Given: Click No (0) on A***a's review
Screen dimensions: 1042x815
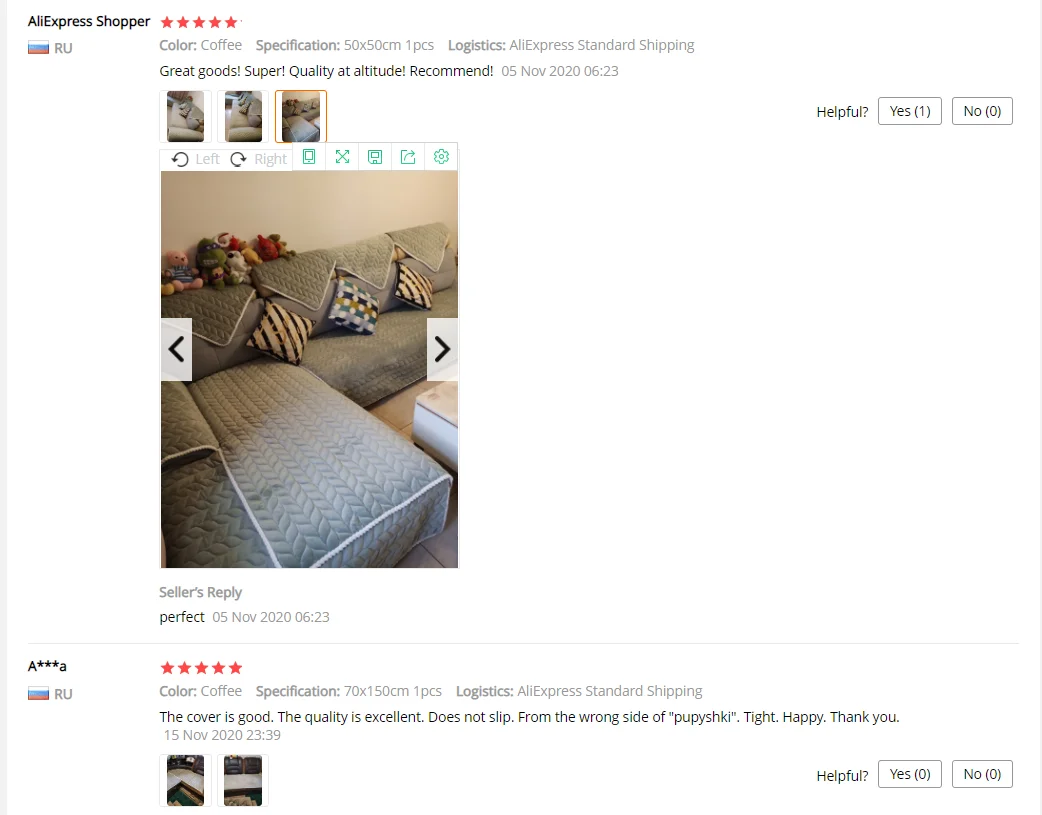Looking at the screenshot, I should 982,774.
